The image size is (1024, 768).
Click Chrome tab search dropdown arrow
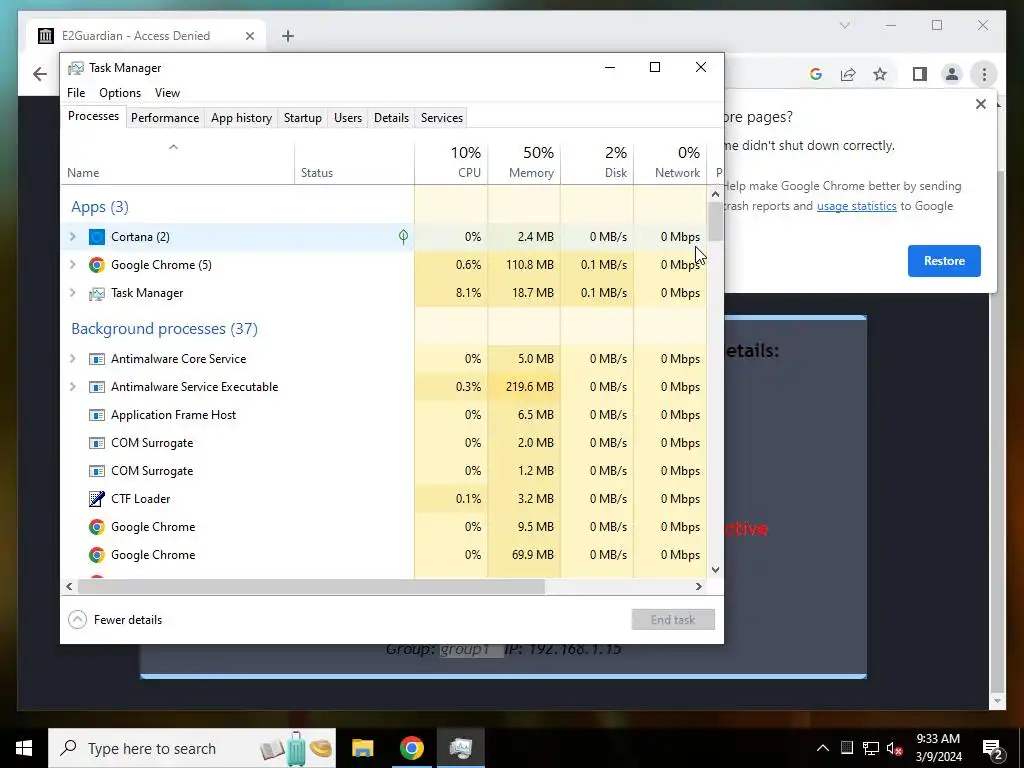844,25
